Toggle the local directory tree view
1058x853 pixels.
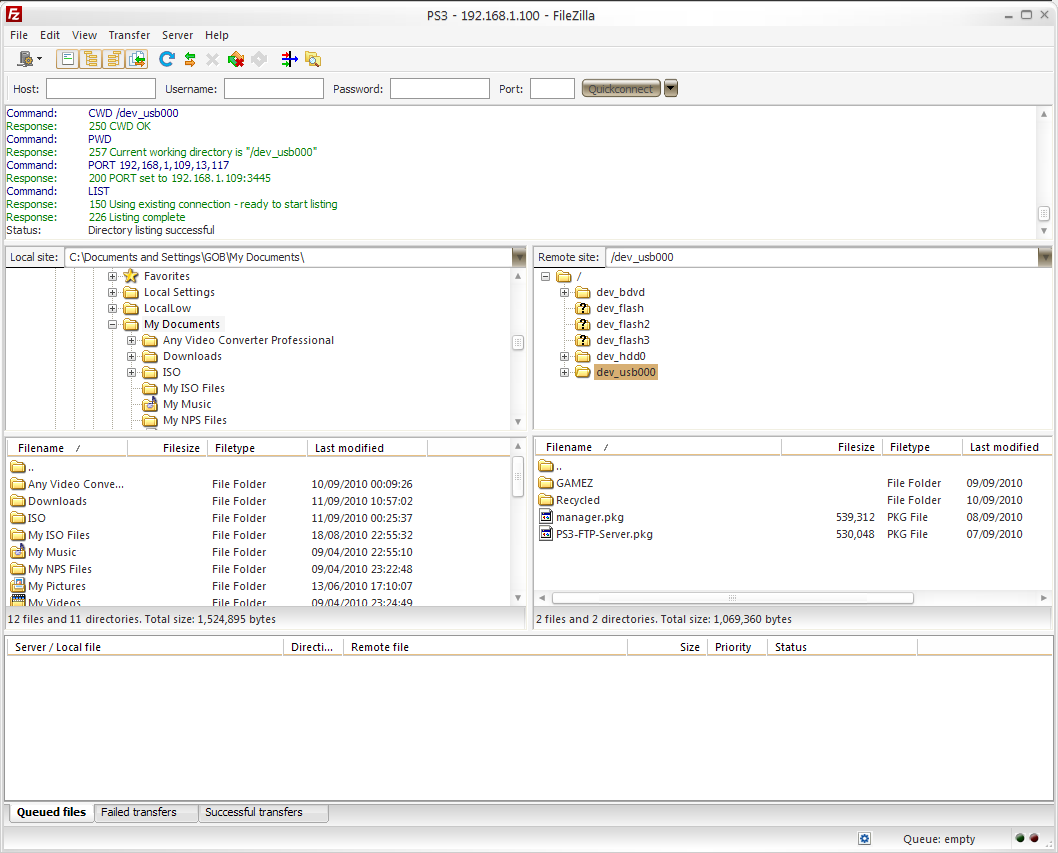[91, 60]
